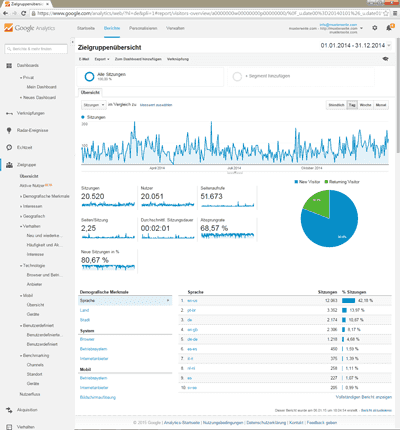Screen dimensions: 400x430
Task: Click the Radar-Ereignisse lightbulb icon
Action: click(x=9, y=130)
